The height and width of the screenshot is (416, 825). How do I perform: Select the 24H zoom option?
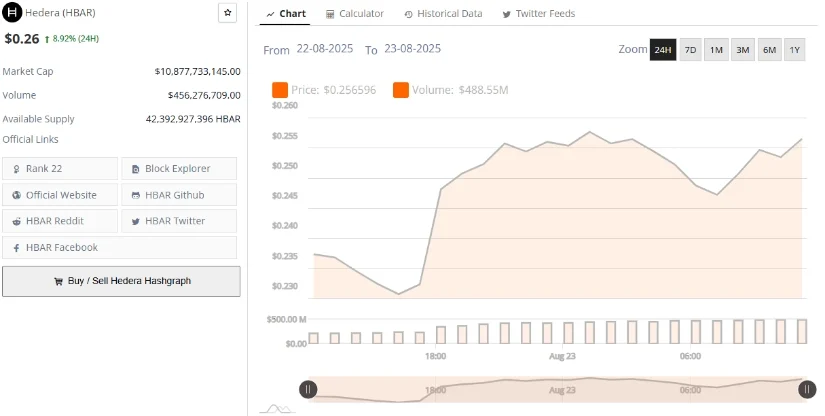pyautogui.click(x=663, y=50)
